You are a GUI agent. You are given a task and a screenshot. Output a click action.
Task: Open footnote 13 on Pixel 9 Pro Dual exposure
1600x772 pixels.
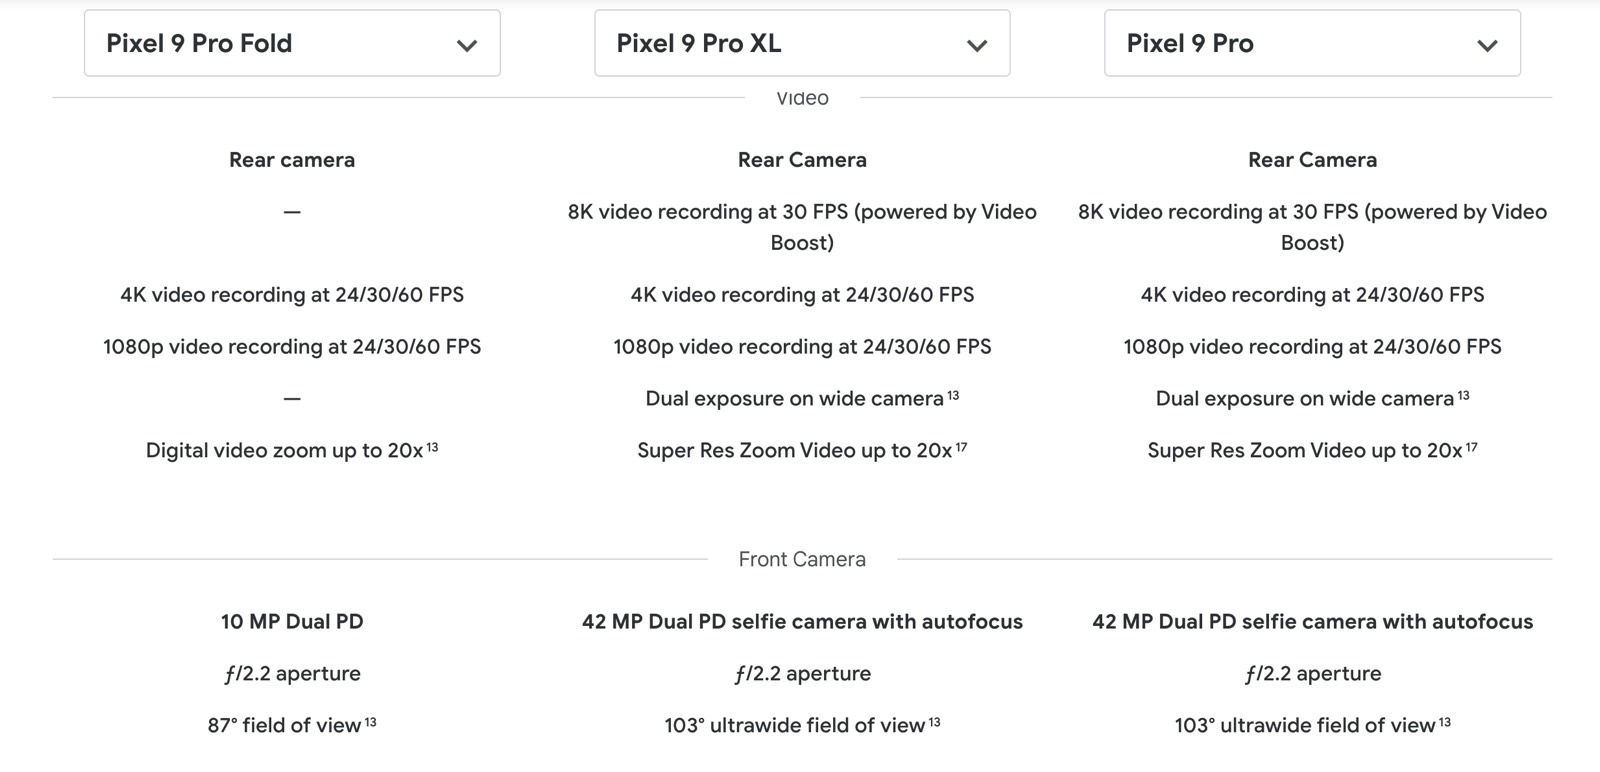(x=1463, y=395)
